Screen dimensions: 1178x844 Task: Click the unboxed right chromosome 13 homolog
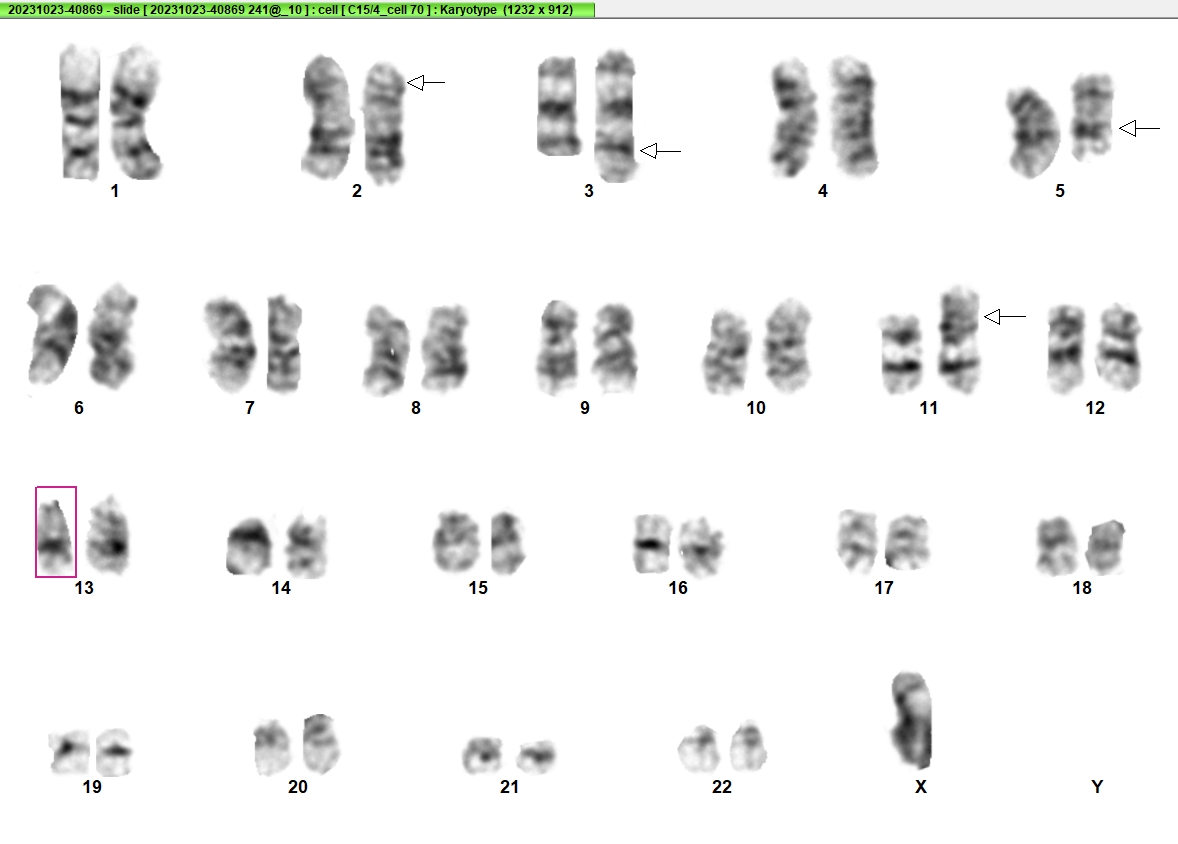click(108, 536)
